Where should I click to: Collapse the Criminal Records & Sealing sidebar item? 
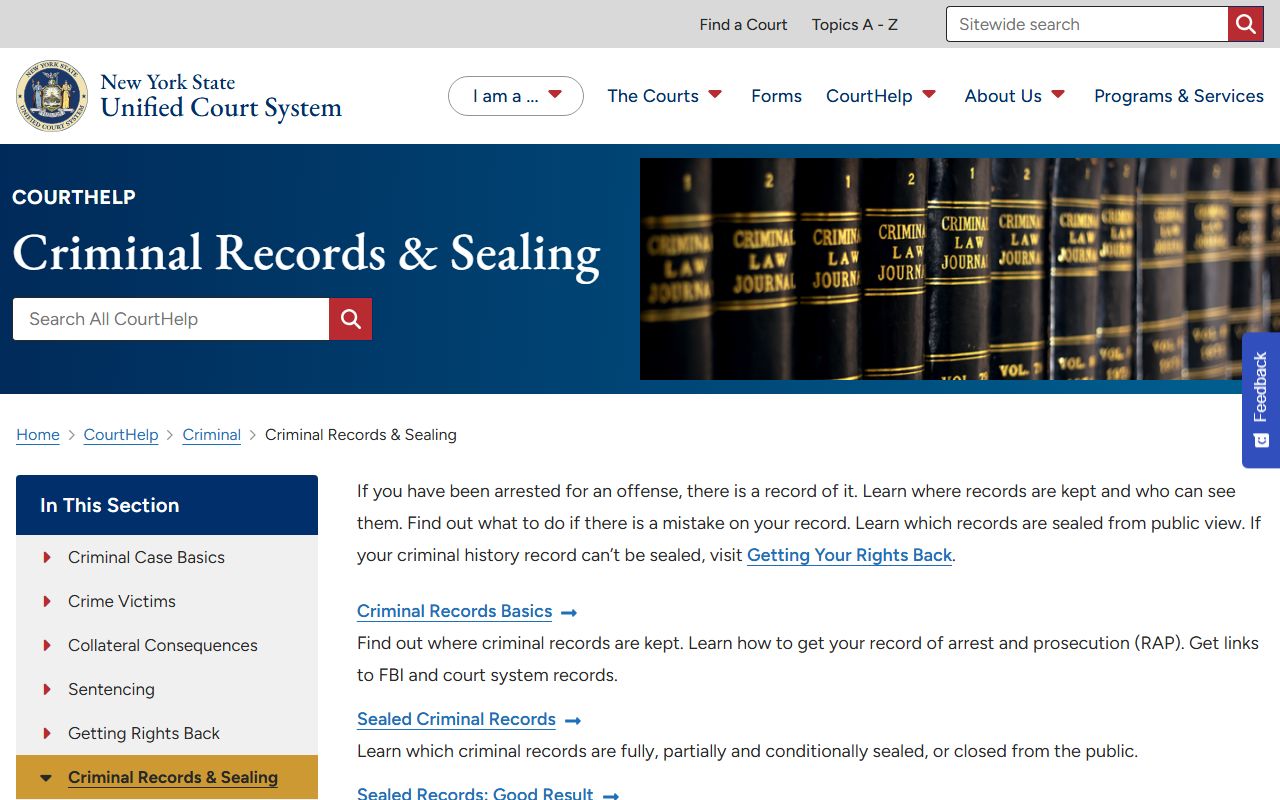[46, 777]
